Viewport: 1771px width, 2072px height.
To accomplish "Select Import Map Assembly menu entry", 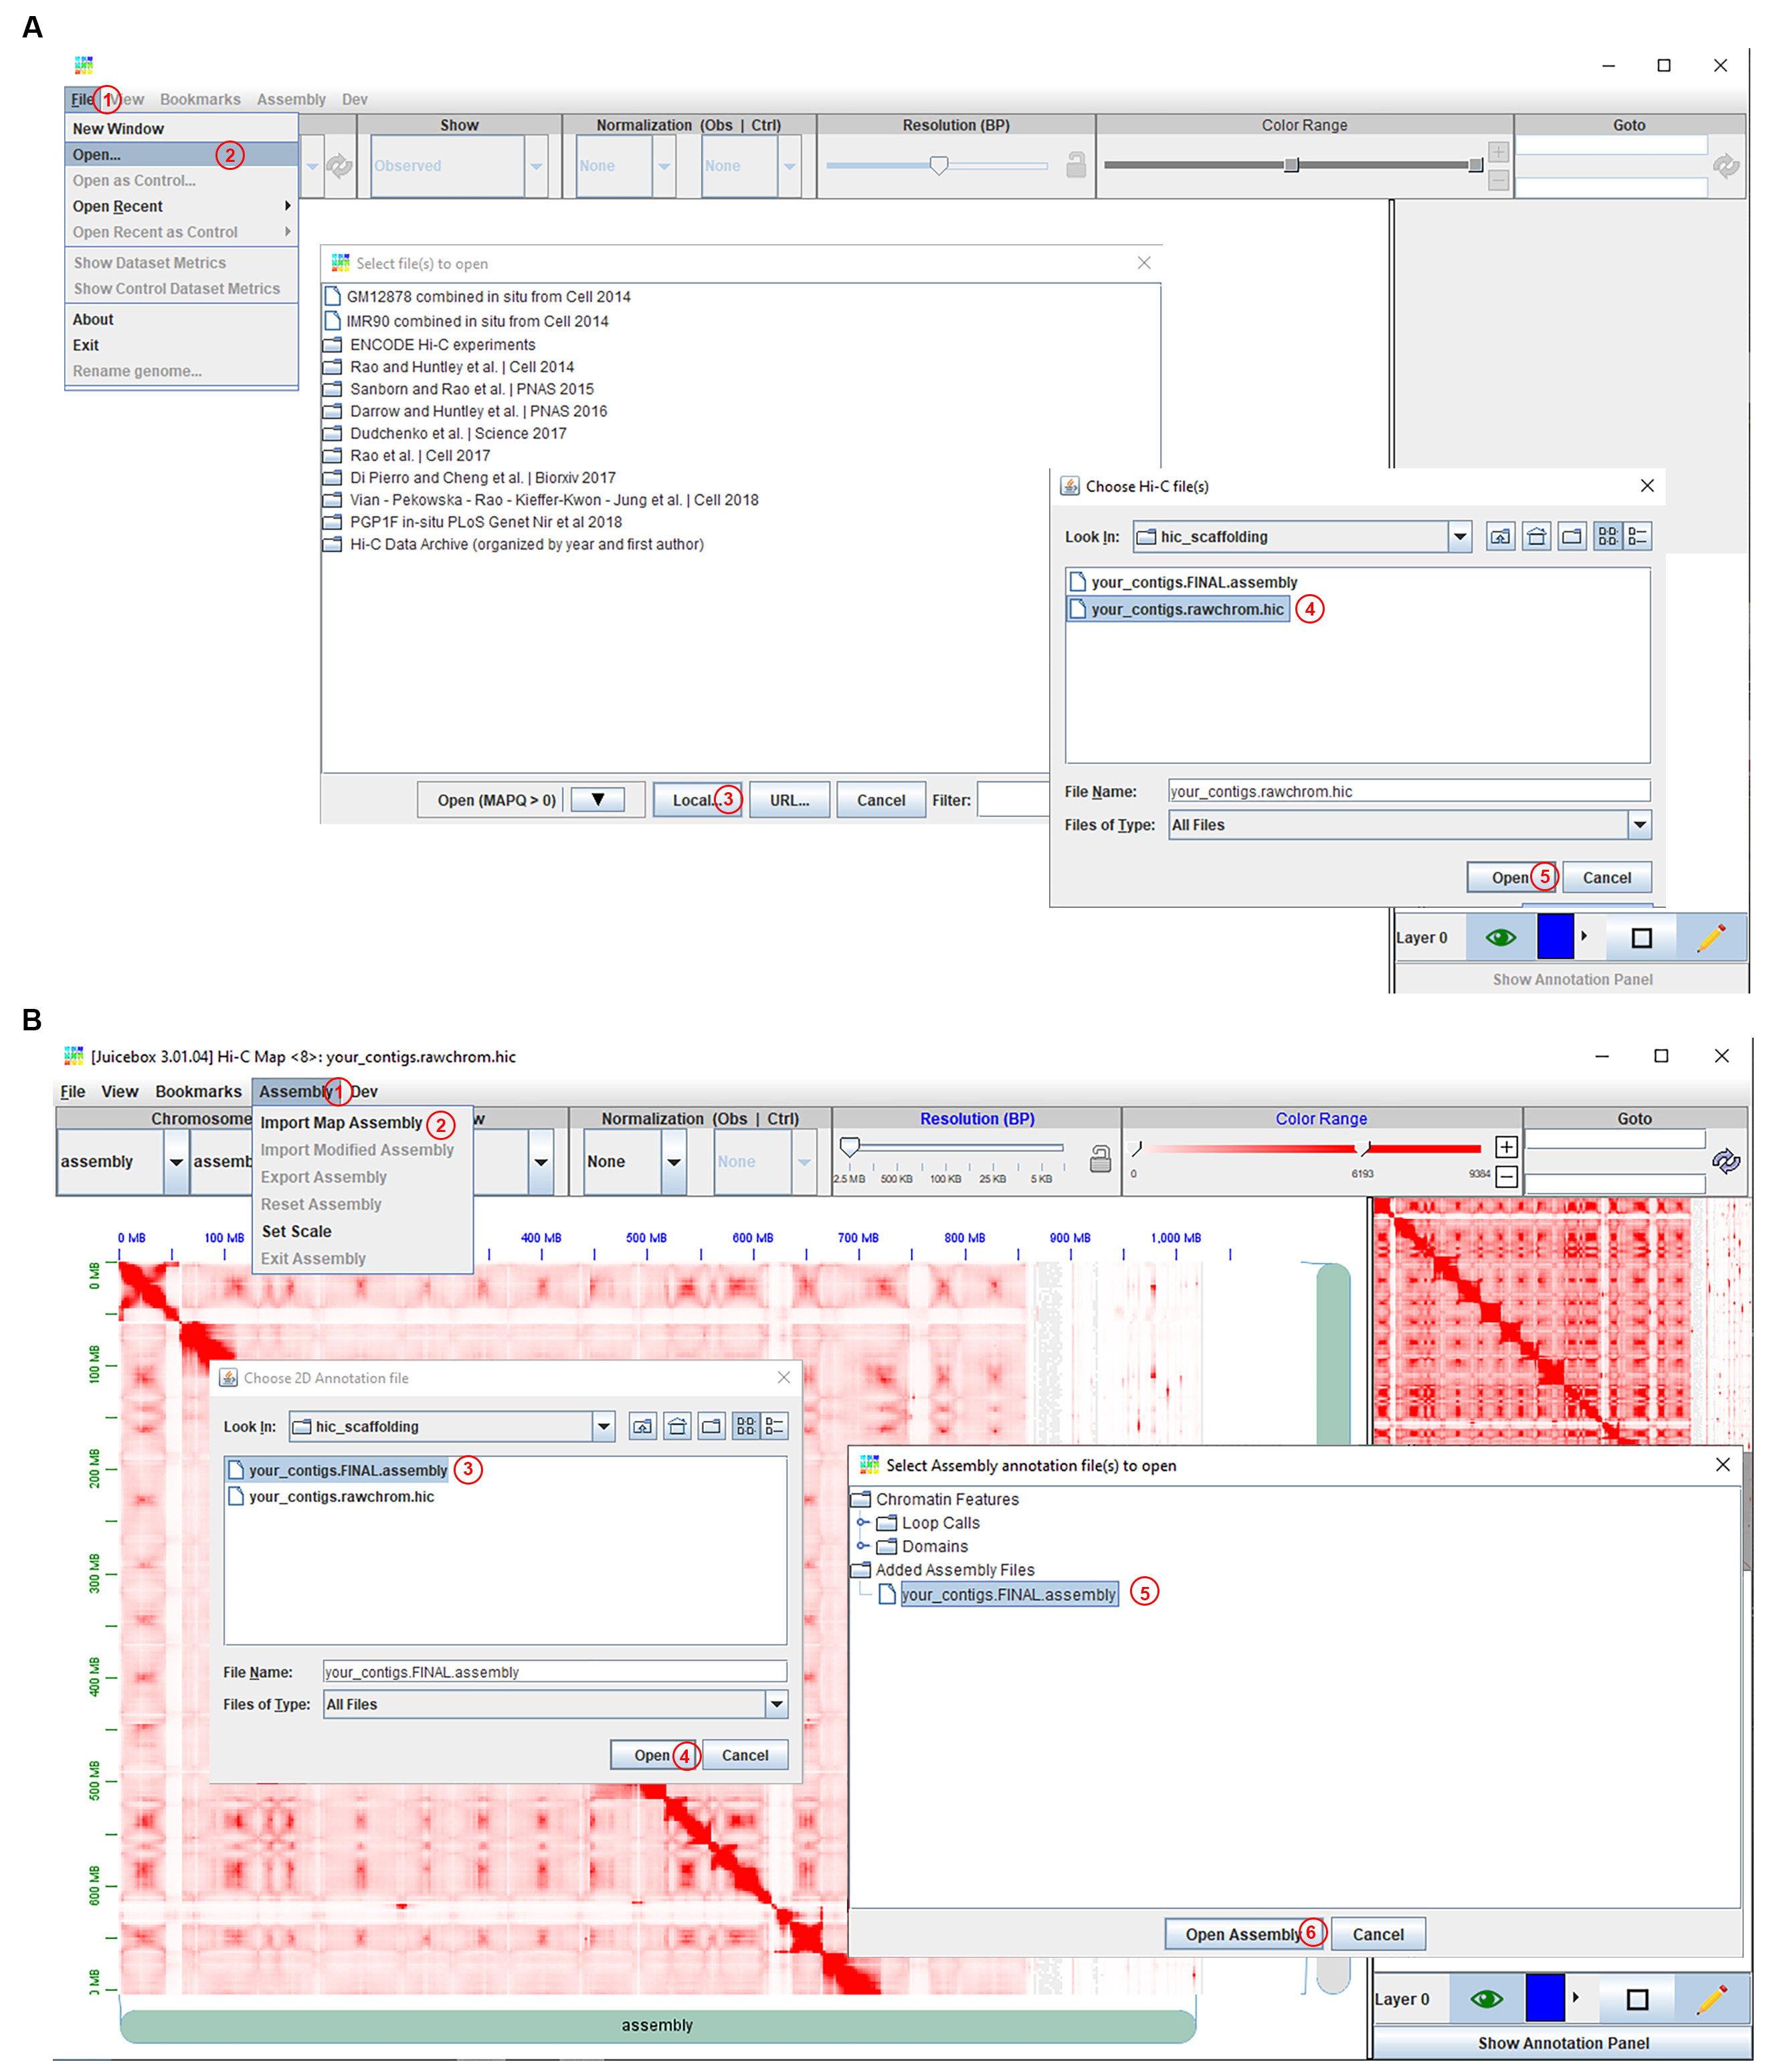I will pyautogui.click(x=341, y=1123).
